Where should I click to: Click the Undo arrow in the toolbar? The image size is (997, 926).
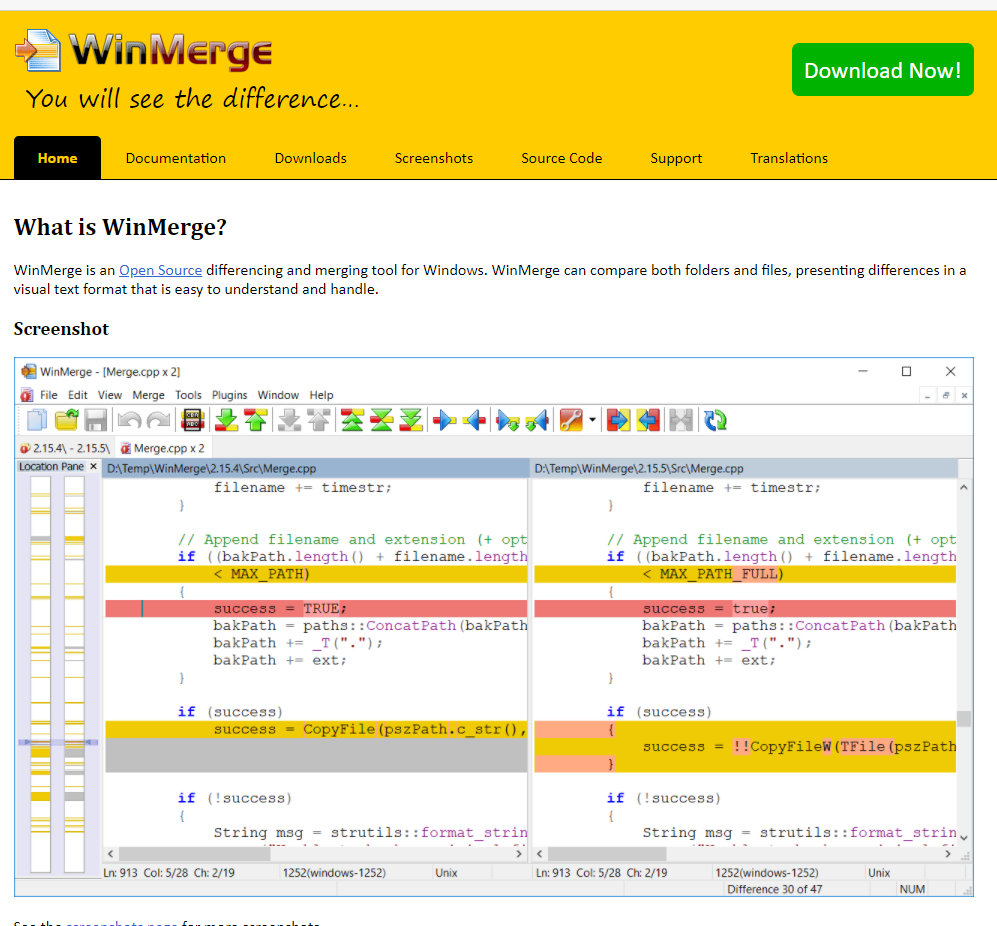point(129,420)
